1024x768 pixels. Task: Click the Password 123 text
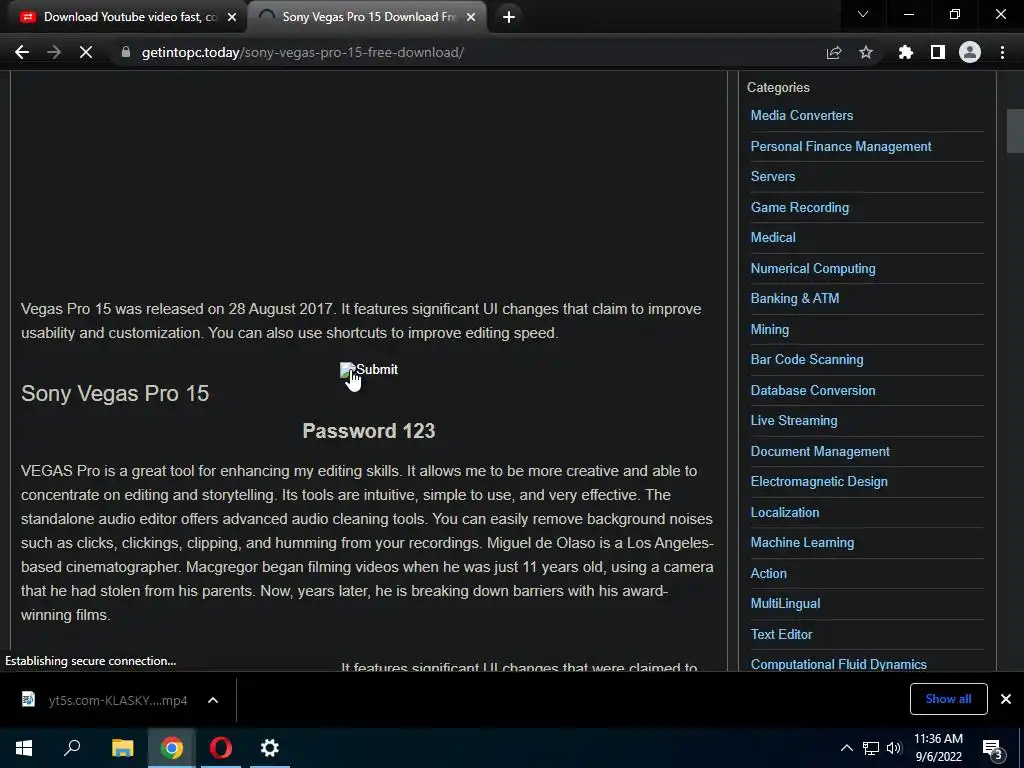pos(369,431)
